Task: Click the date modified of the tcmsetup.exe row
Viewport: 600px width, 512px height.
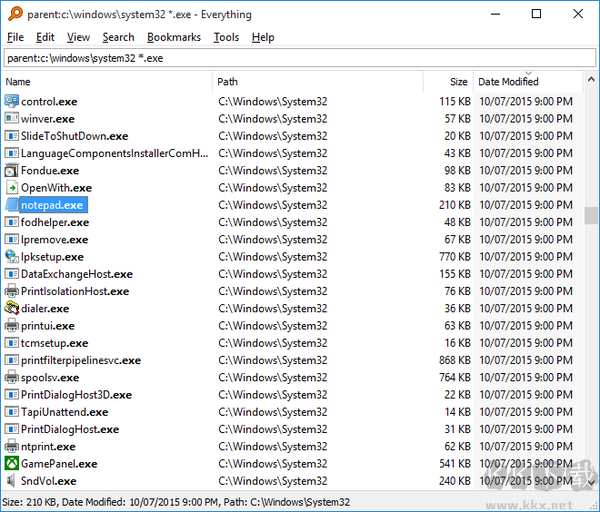Action: [x=526, y=343]
